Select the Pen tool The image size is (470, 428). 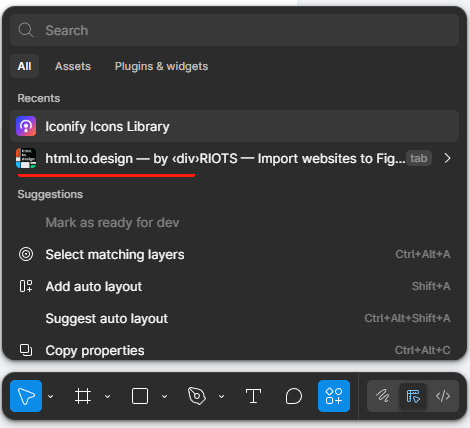pyautogui.click(x=197, y=396)
